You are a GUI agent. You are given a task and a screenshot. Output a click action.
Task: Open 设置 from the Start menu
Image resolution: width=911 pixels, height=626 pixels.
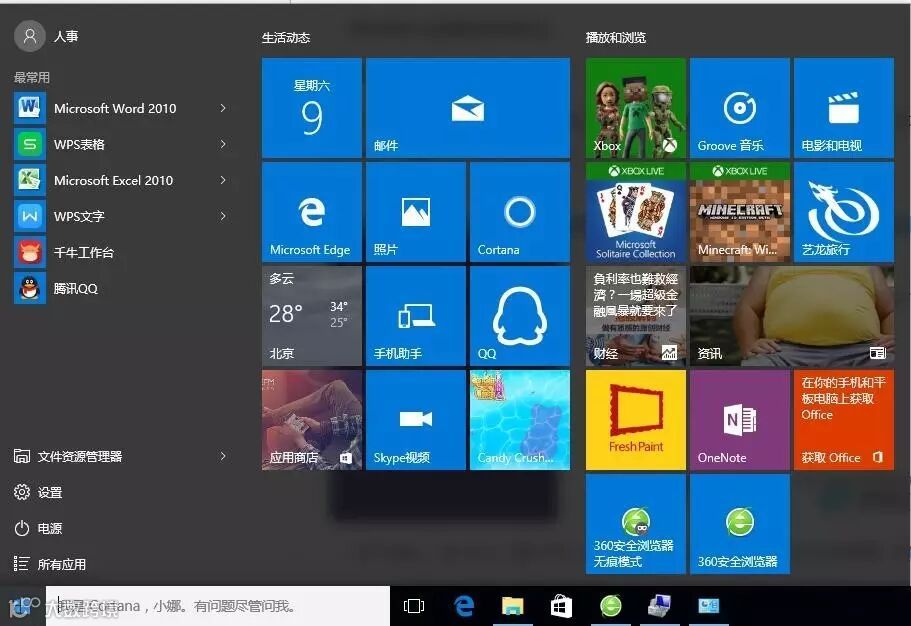(x=38, y=492)
